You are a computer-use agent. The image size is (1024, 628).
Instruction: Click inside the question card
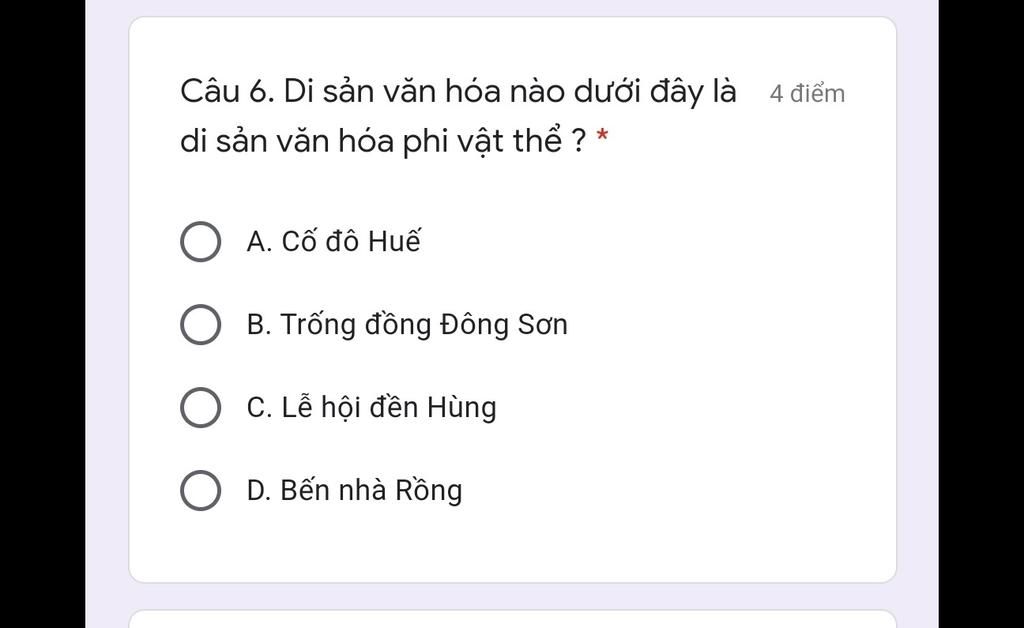coord(512,300)
